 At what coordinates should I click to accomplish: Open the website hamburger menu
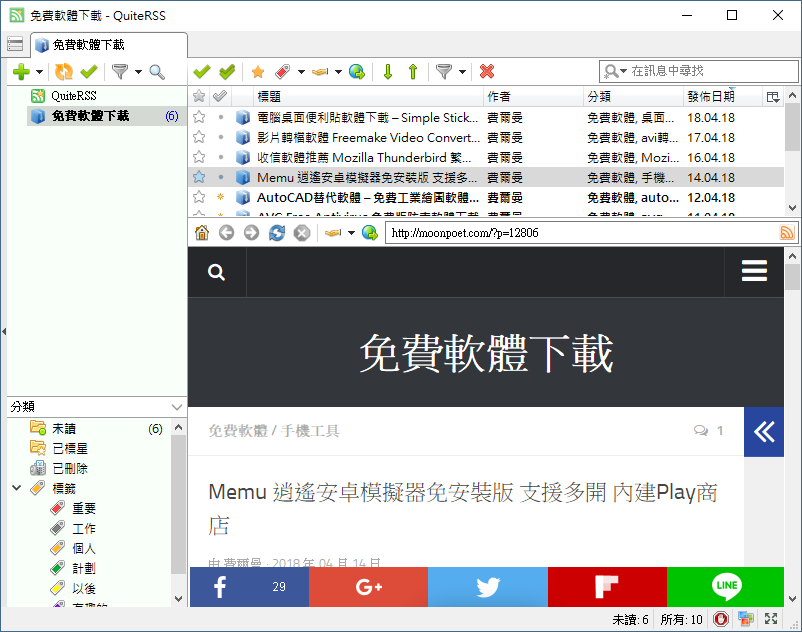click(x=754, y=271)
